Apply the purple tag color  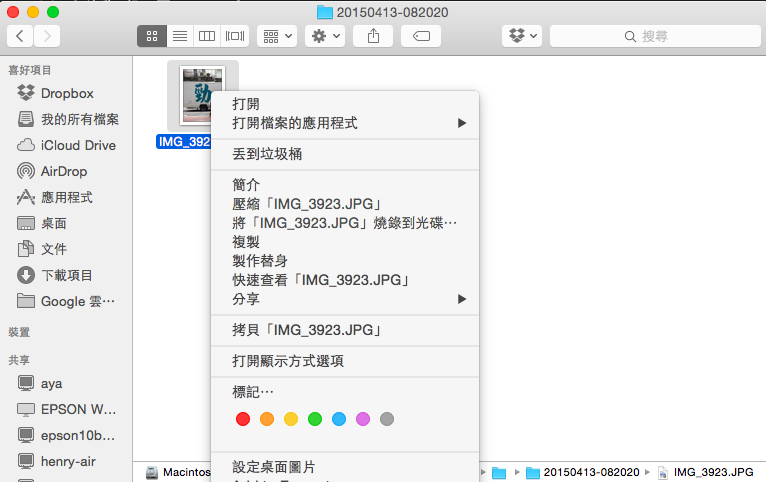[x=363, y=419]
